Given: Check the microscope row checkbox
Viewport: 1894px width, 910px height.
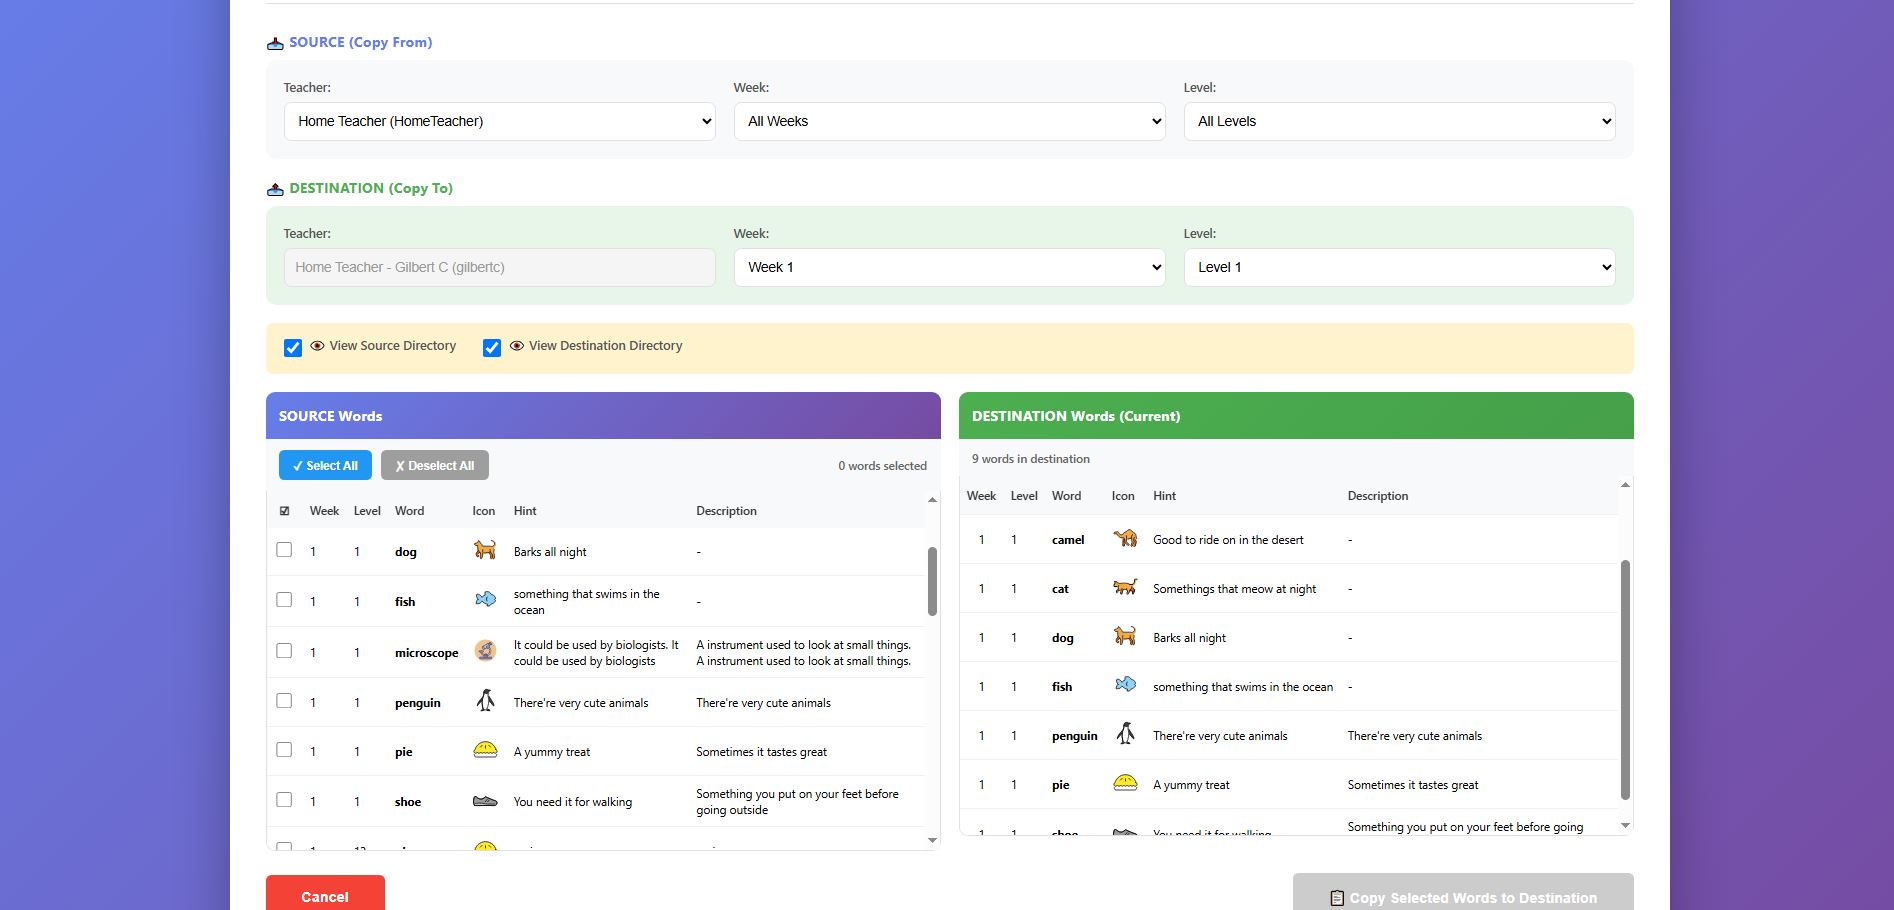Looking at the screenshot, I should pos(284,651).
